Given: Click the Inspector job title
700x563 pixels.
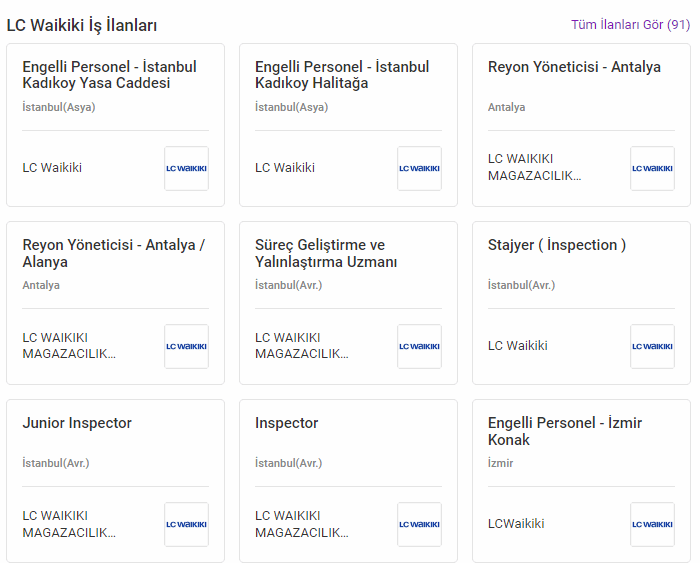Looking at the screenshot, I should pyautogui.click(x=287, y=423).
